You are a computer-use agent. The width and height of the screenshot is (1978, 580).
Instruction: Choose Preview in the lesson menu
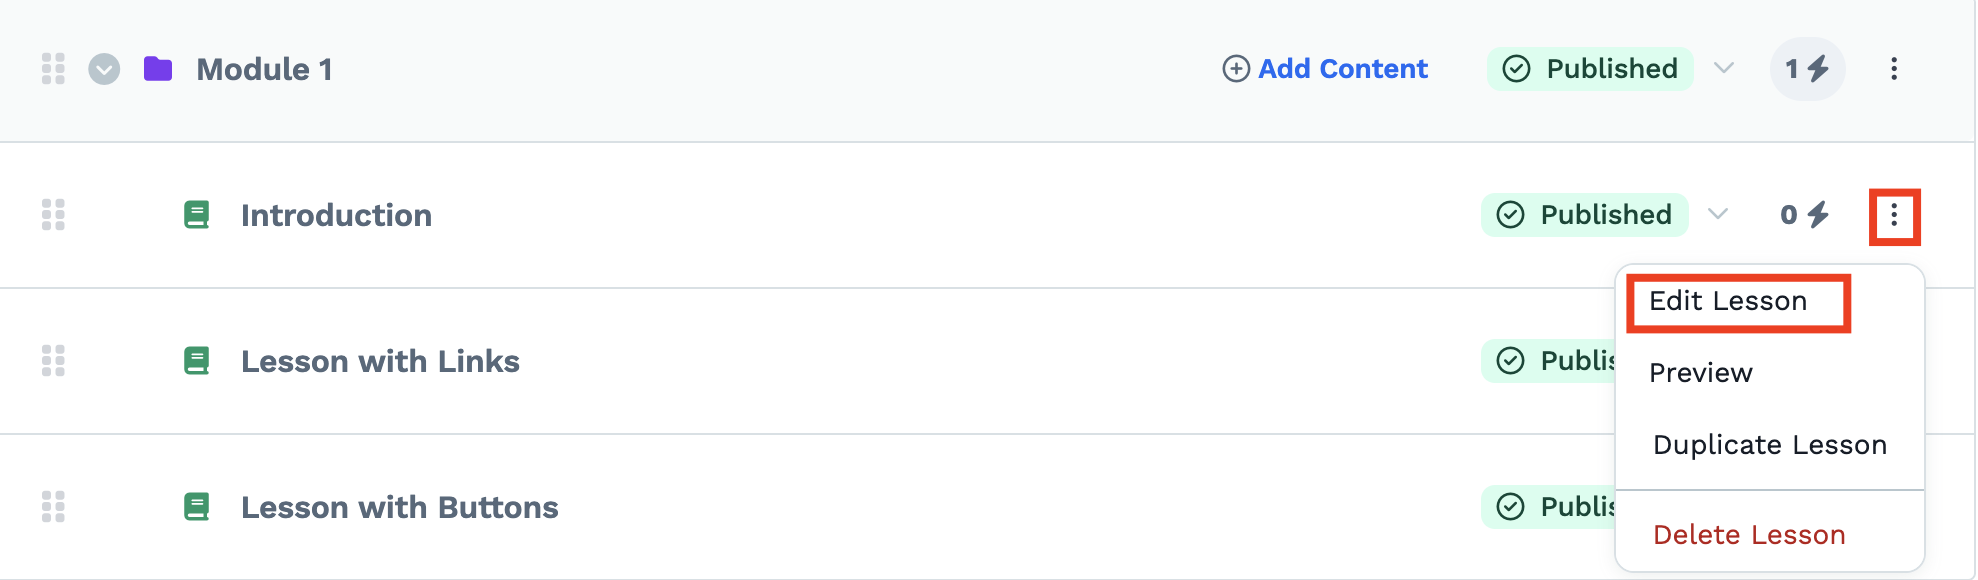1701,373
